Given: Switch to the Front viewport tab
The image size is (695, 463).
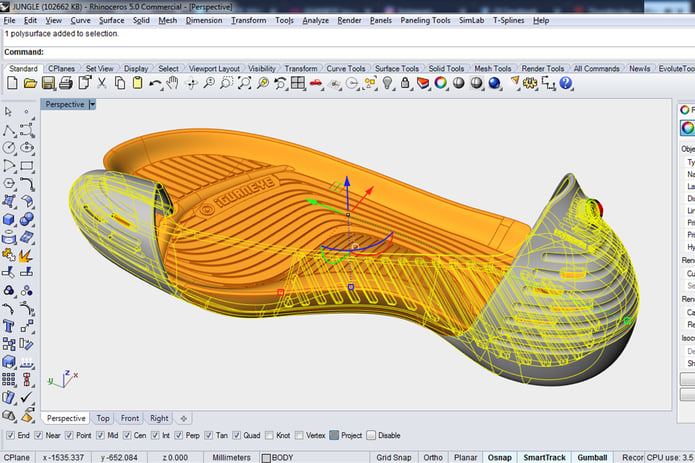Looking at the screenshot, I should coord(129,418).
